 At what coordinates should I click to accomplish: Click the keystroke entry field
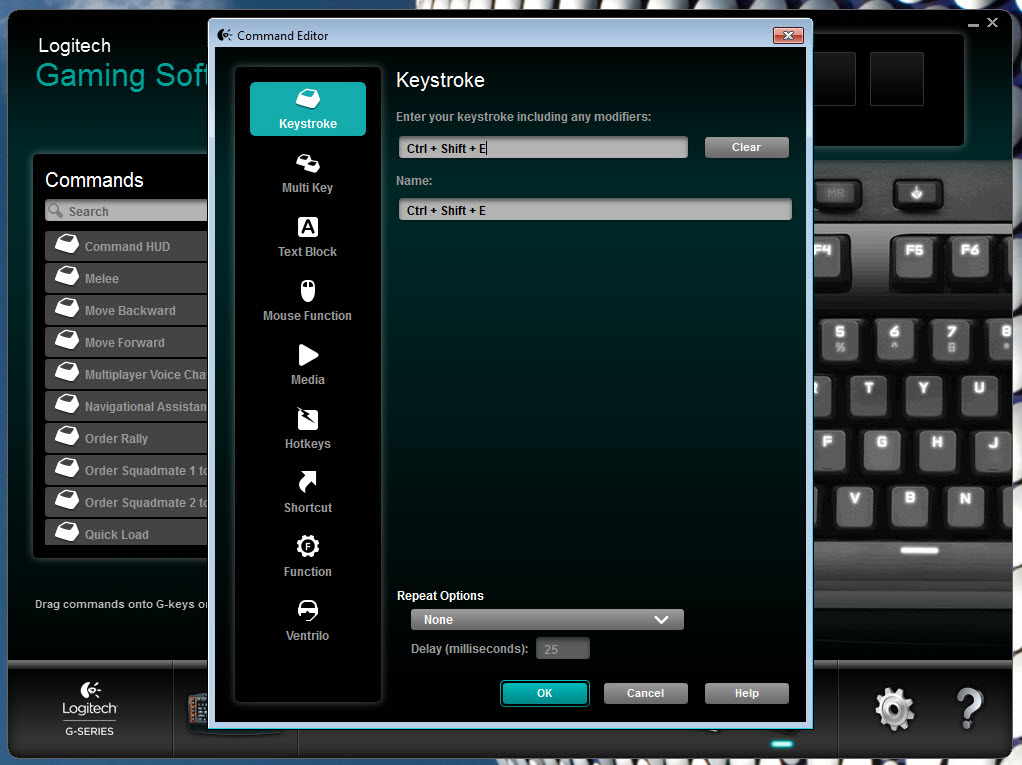[x=543, y=148]
